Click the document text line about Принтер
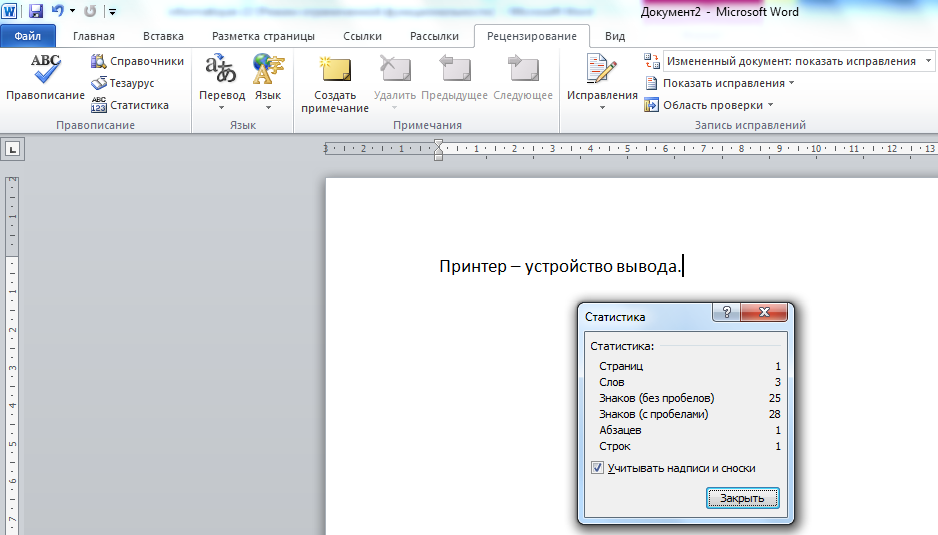 coord(560,266)
